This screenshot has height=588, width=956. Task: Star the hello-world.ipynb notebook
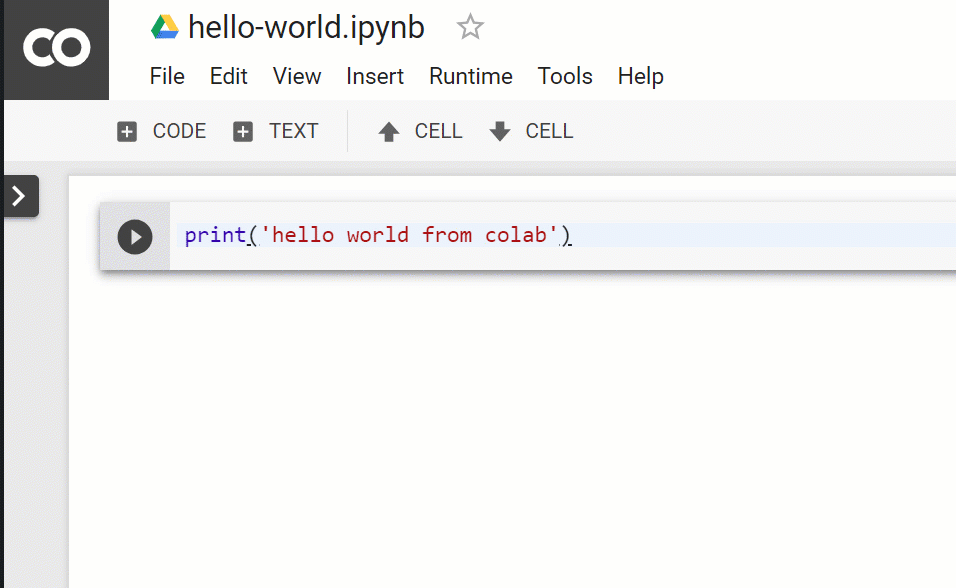(x=470, y=28)
